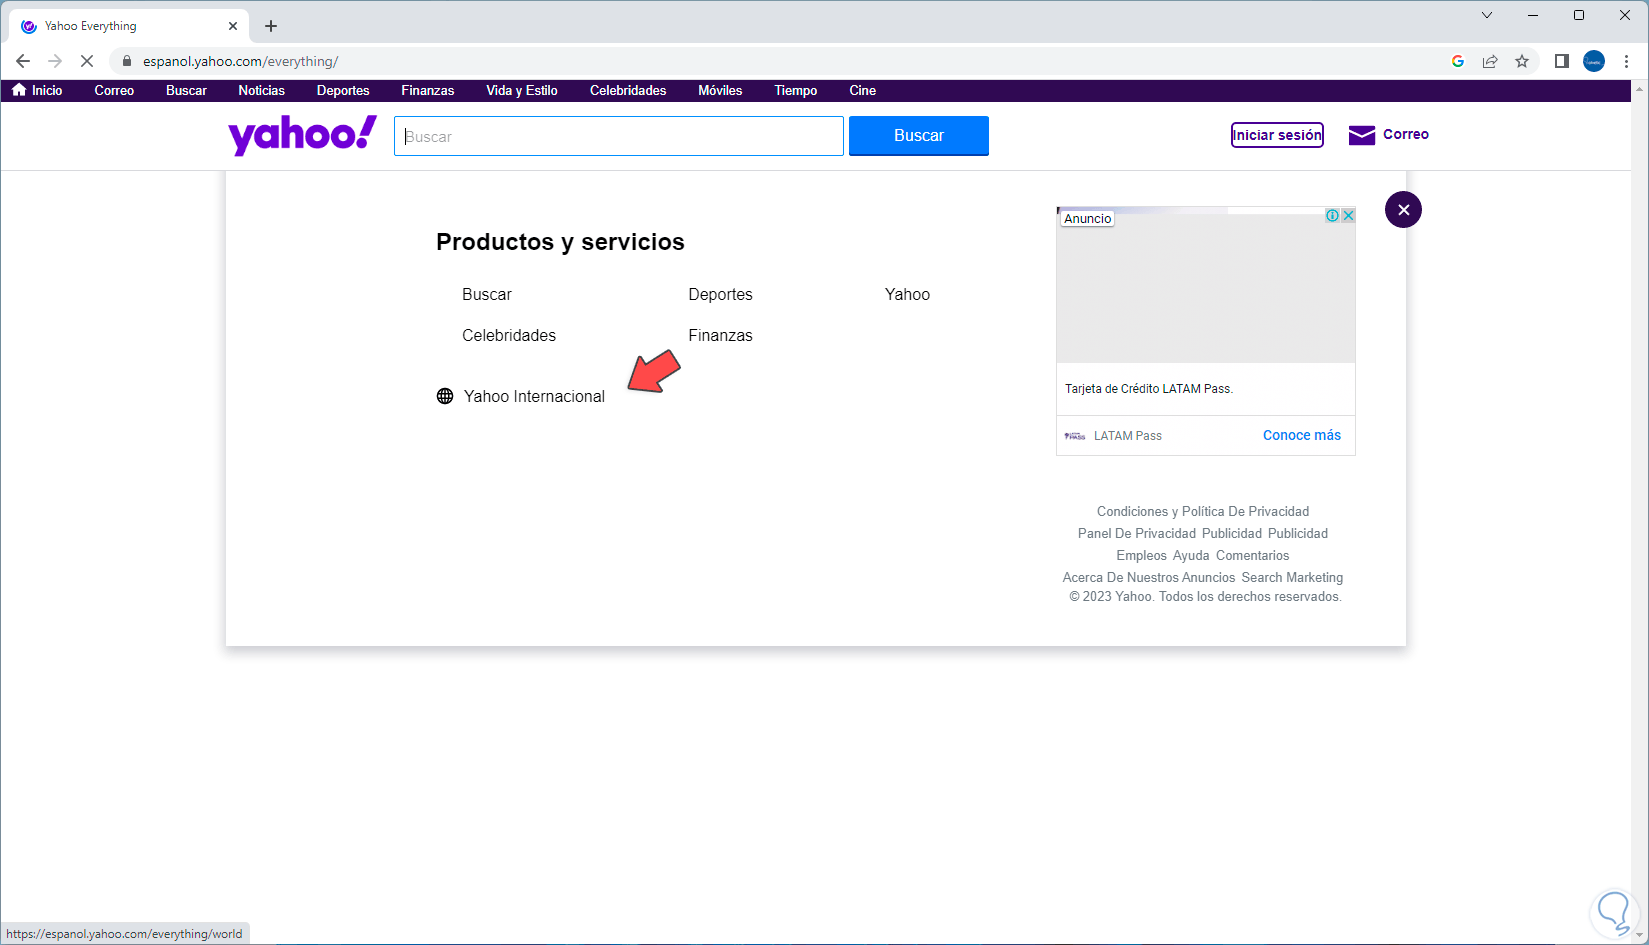
Task: Close the Yahoo Everything tab
Action: coord(233,26)
